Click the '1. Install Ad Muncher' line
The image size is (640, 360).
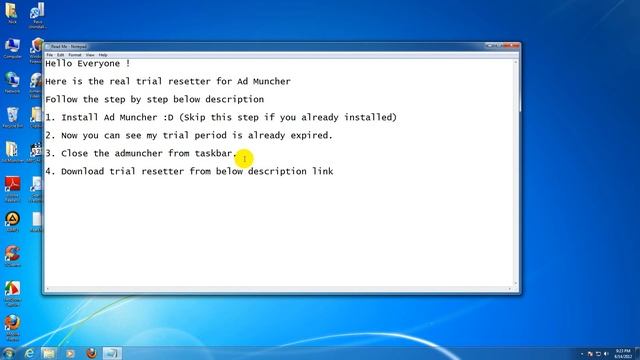tap(221, 117)
